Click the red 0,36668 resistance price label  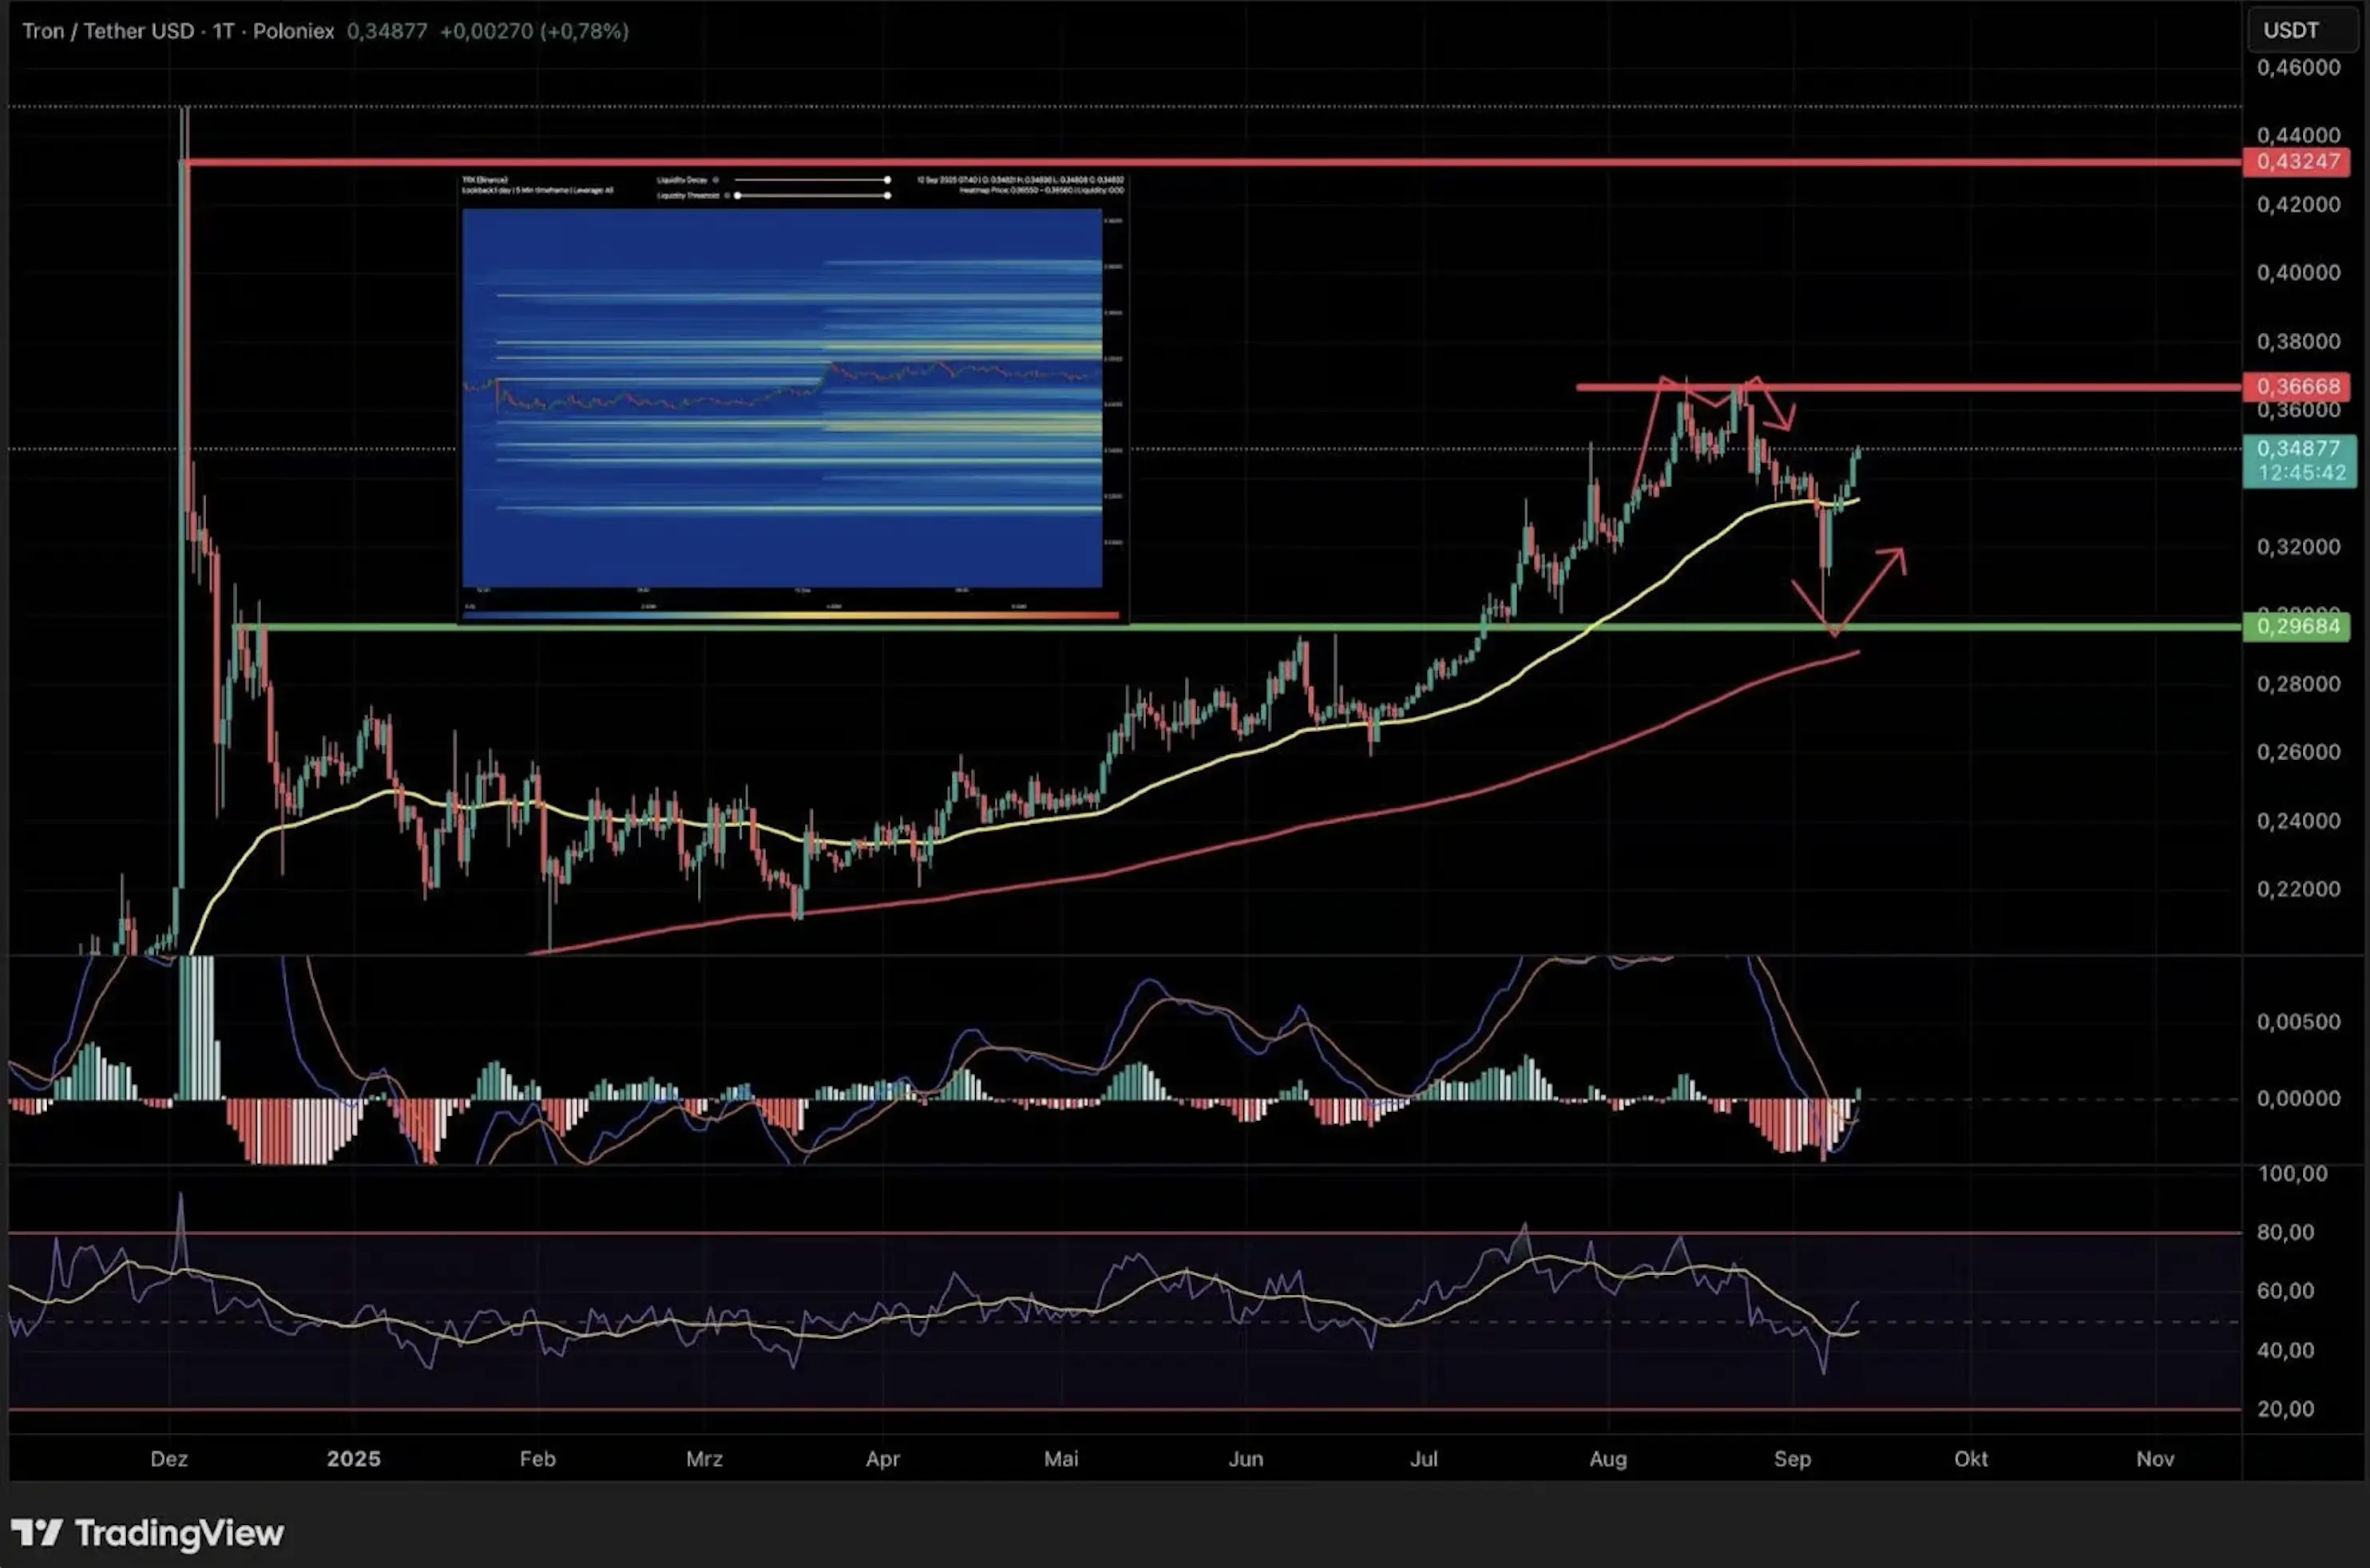(2299, 387)
